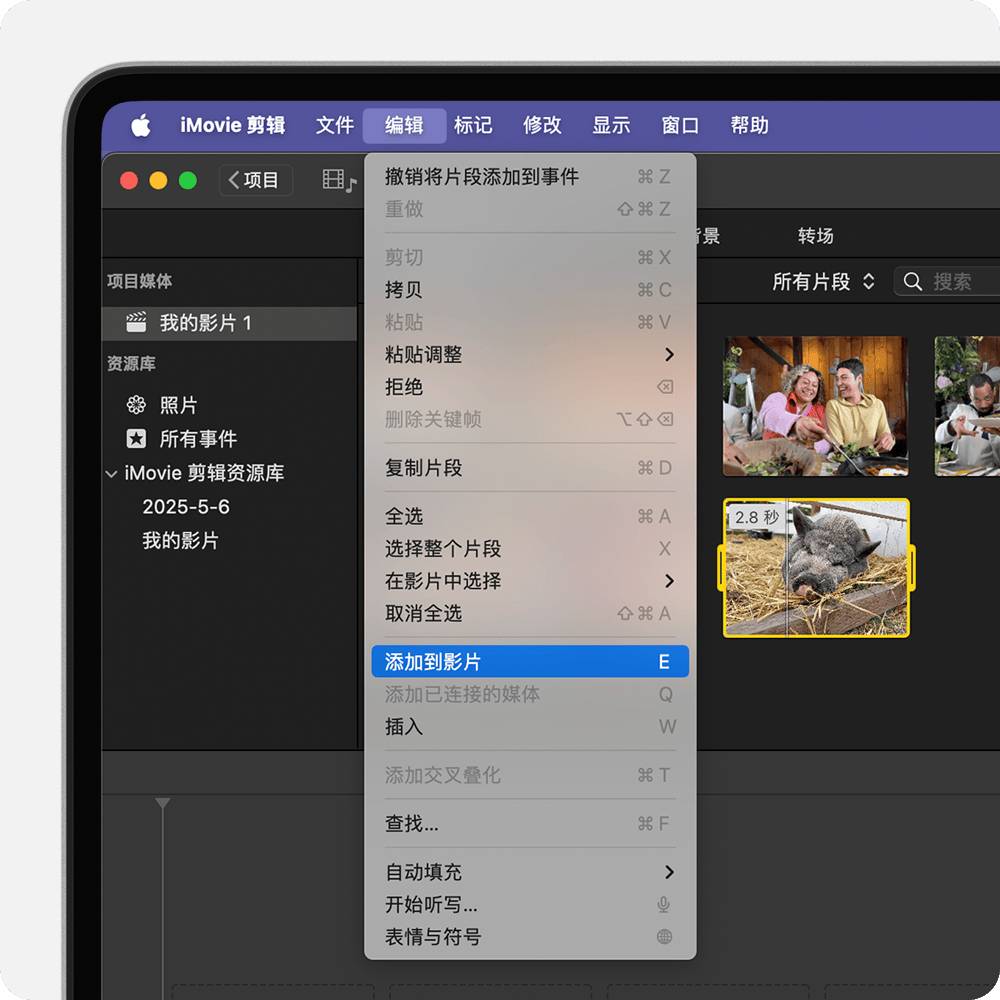
Task: Go back to 项目 browser
Action: point(256,180)
